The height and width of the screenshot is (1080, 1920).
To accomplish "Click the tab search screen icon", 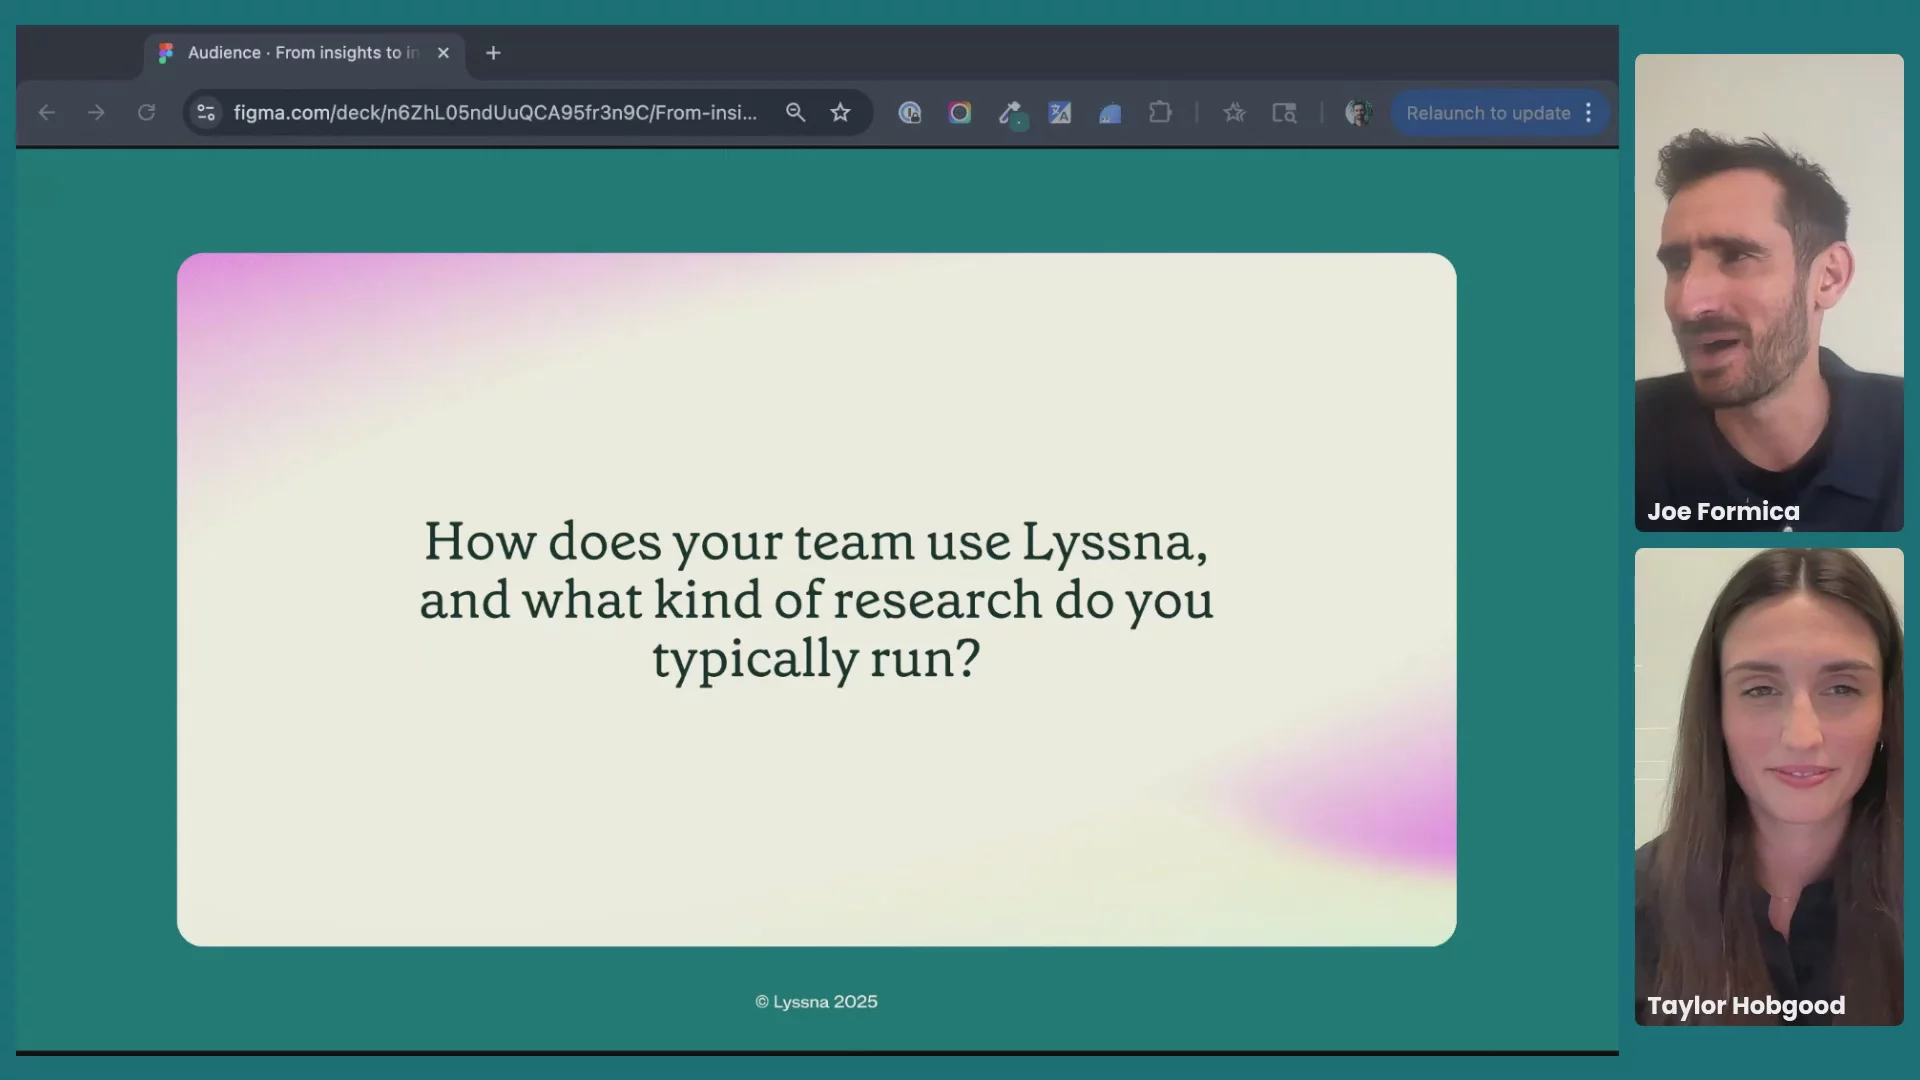I will [x=1284, y=113].
